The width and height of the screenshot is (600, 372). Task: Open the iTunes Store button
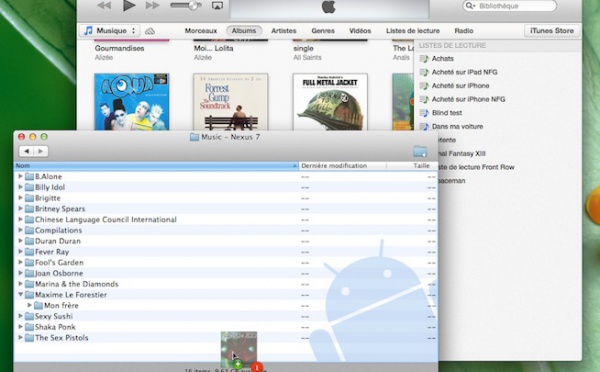552,31
